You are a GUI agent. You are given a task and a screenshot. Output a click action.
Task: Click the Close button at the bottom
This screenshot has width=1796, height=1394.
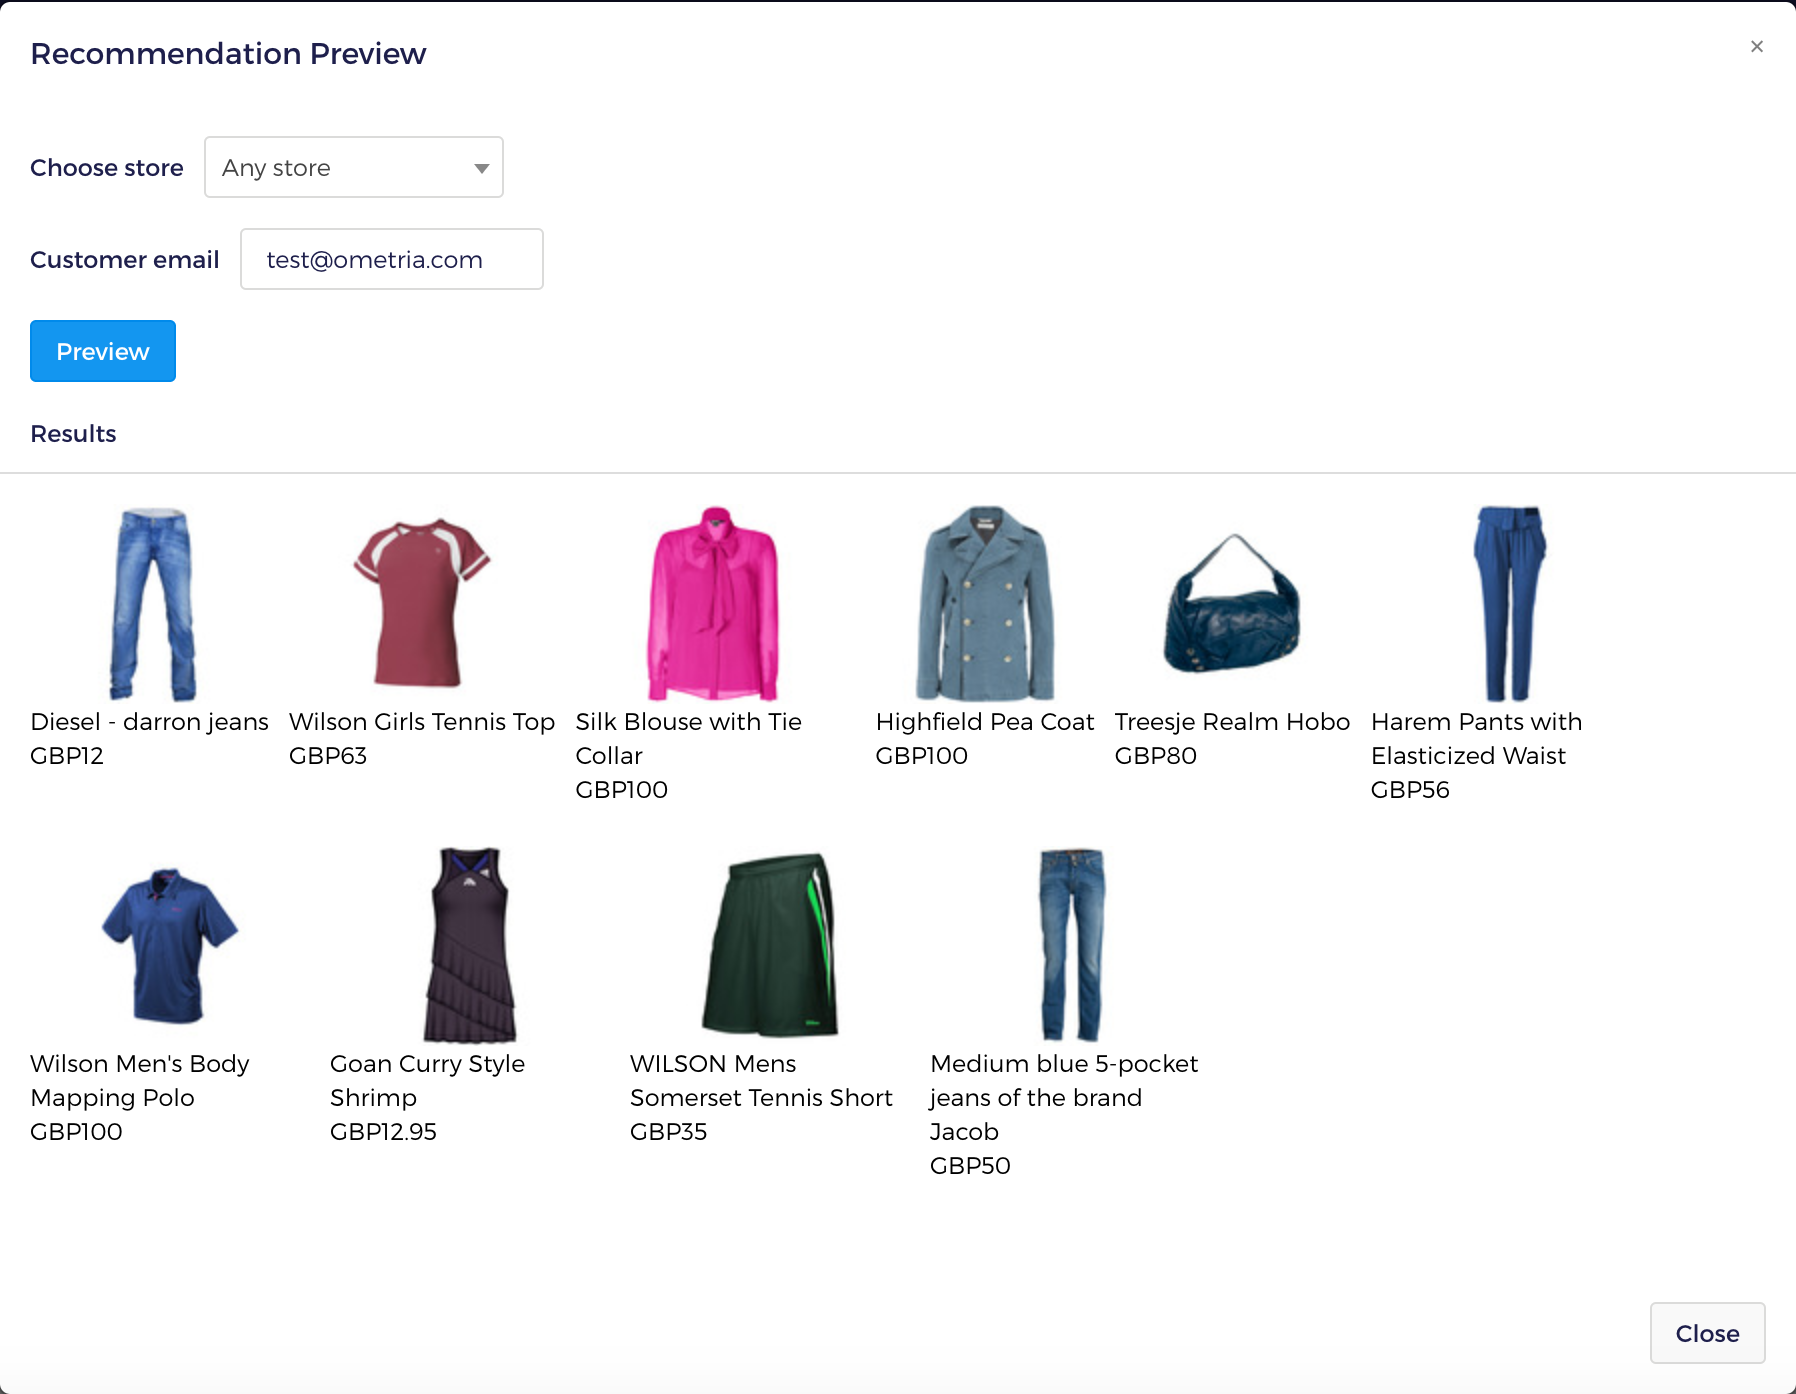pyautogui.click(x=1707, y=1333)
